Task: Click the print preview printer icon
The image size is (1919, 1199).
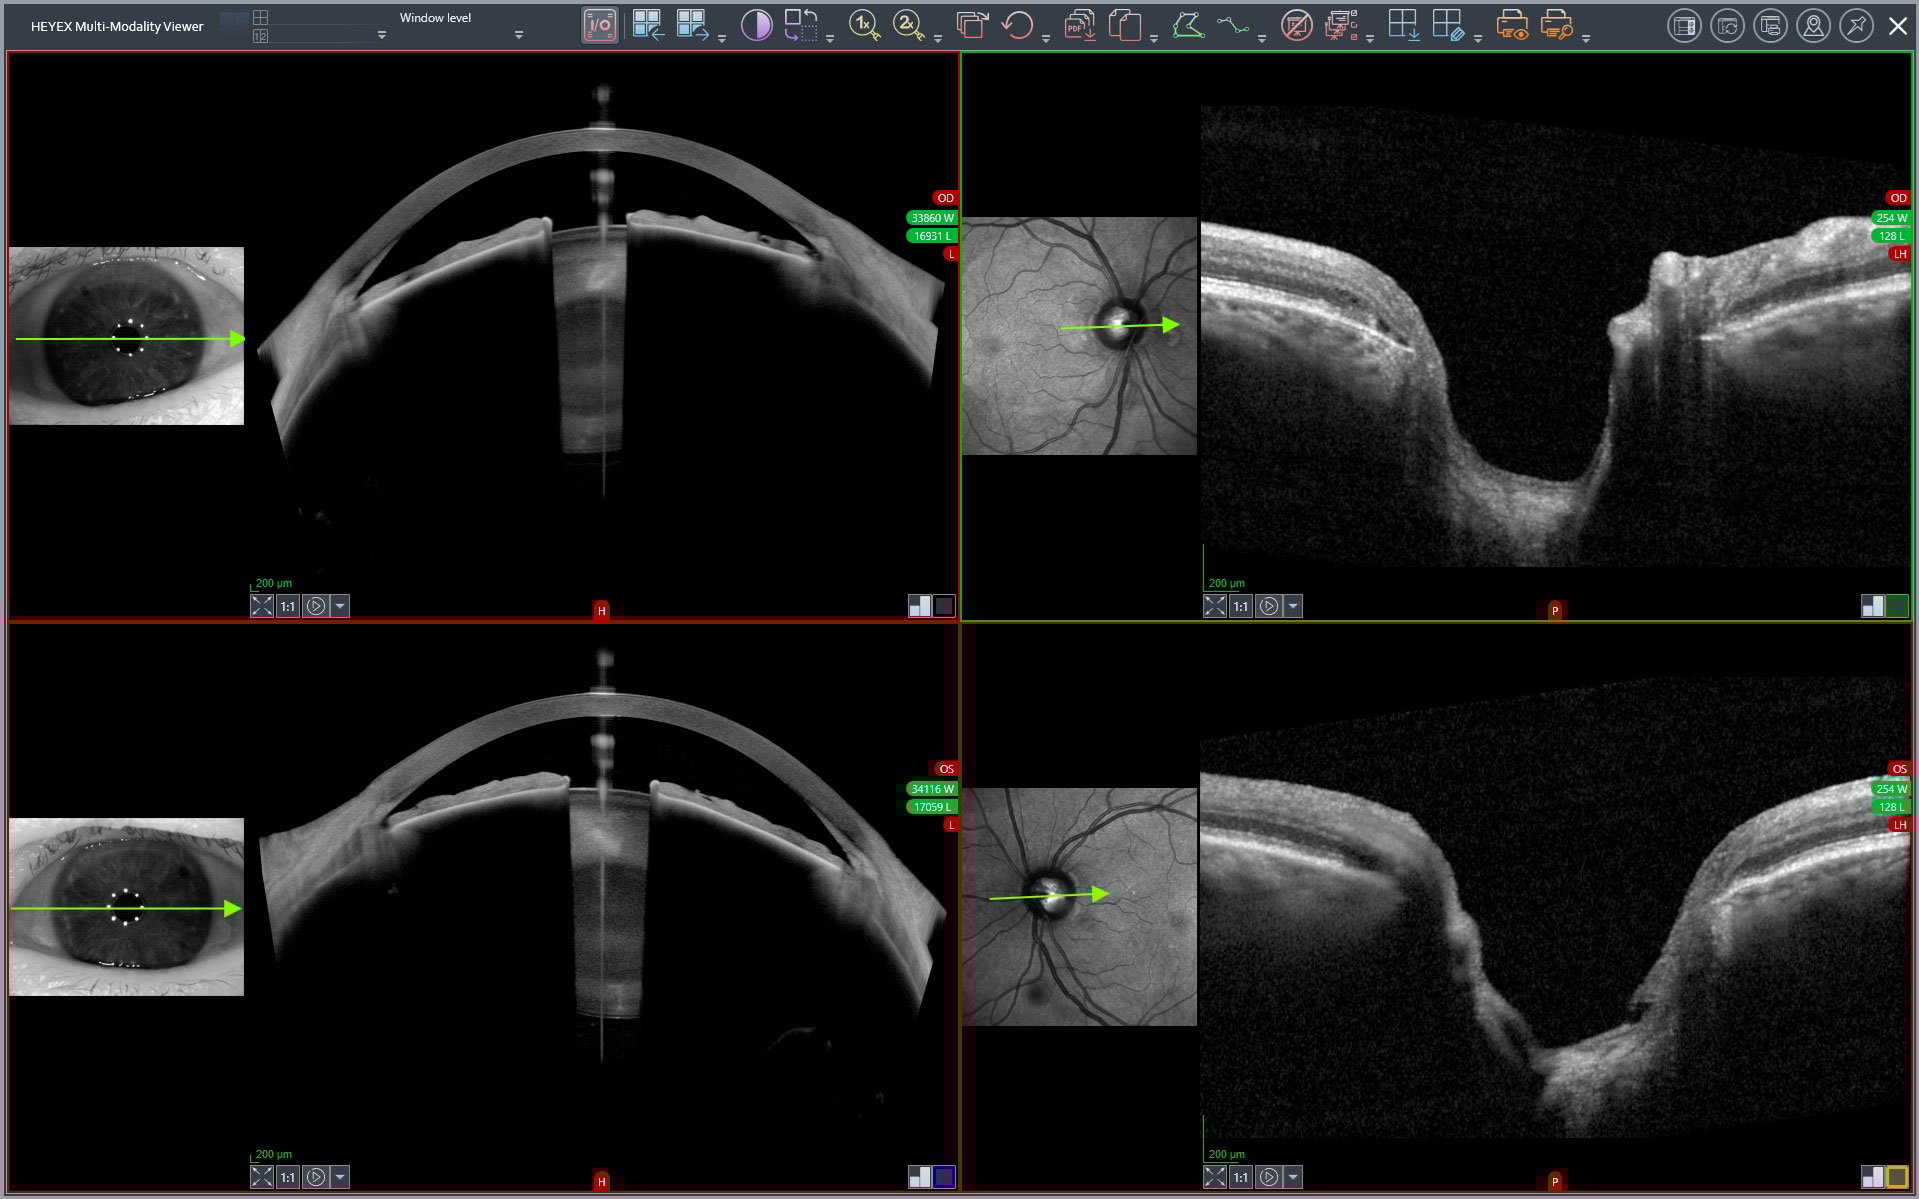Action: point(1512,26)
